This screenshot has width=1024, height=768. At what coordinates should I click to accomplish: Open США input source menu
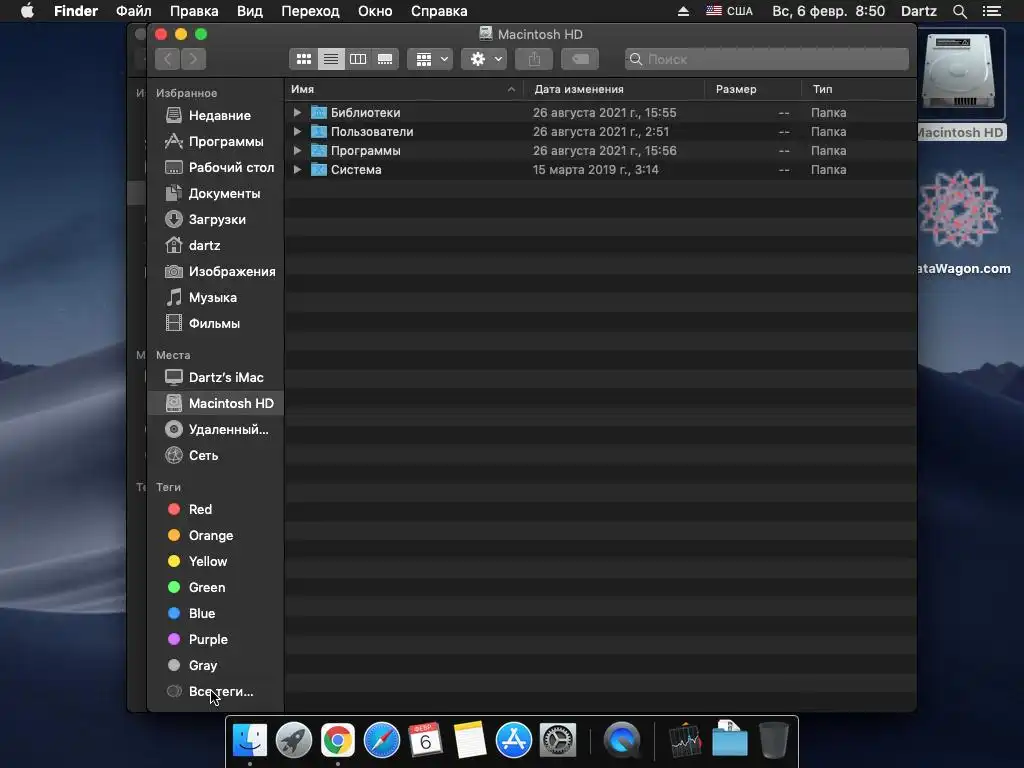(x=729, y=11)
